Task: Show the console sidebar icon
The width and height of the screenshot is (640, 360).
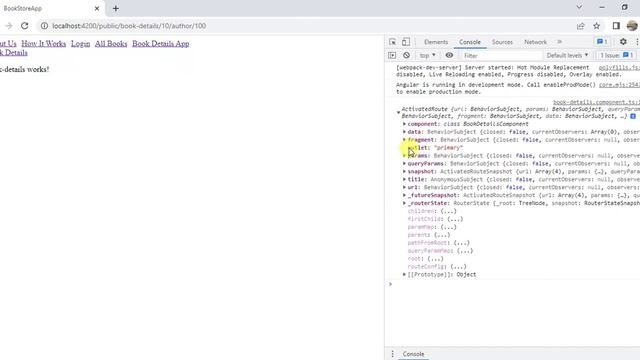Action: pos(392,55)
